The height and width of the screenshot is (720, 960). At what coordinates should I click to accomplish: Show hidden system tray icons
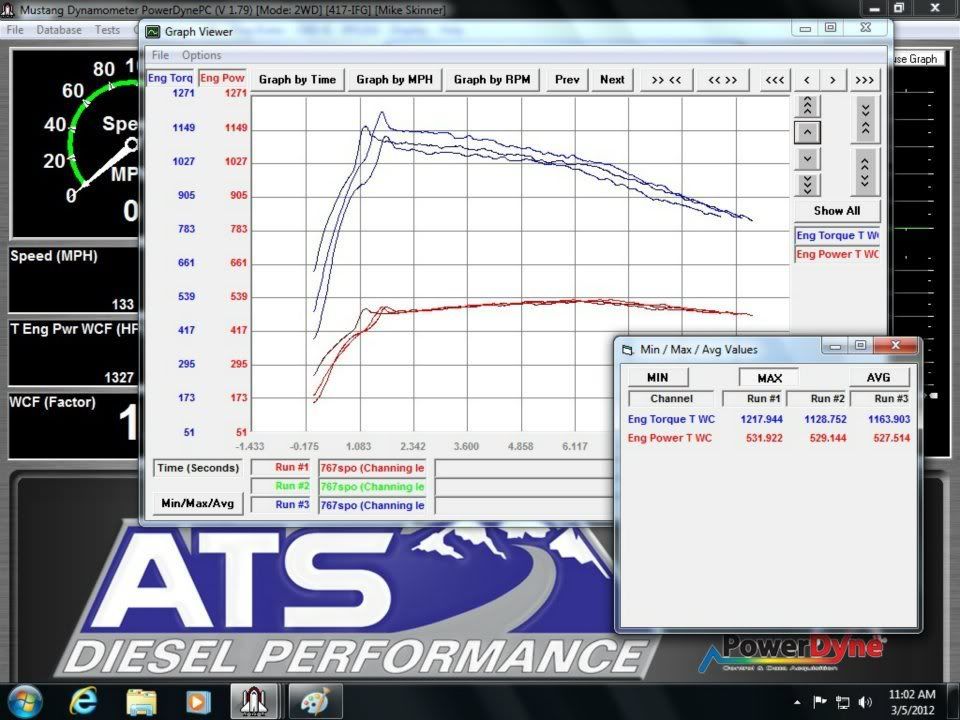(x=797, y=702)
